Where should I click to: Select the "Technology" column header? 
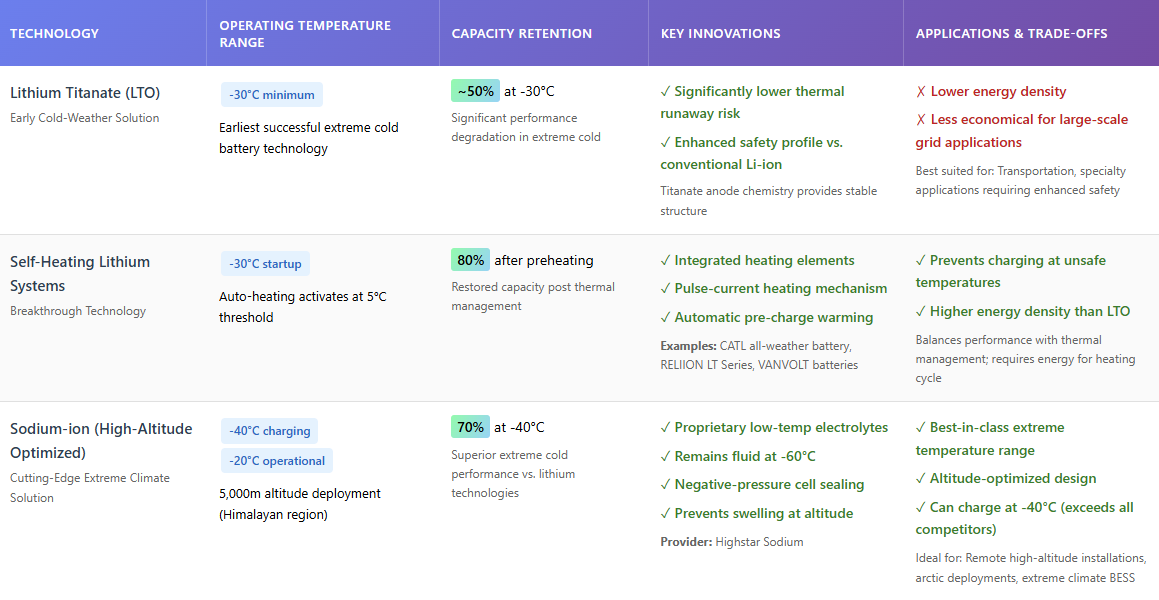pos(55,34)
